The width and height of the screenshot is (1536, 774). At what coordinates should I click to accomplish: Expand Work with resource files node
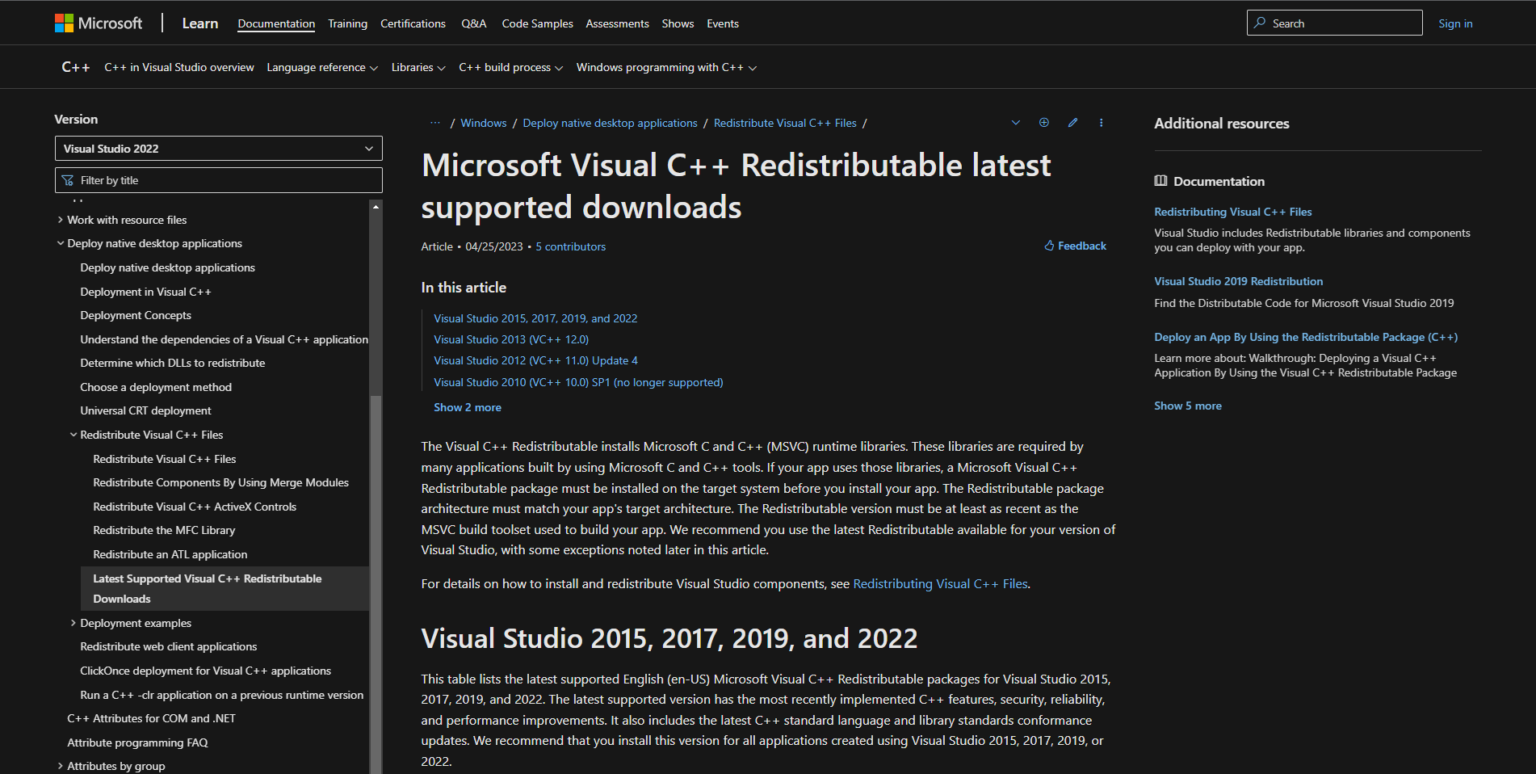[x=60, y=220]
